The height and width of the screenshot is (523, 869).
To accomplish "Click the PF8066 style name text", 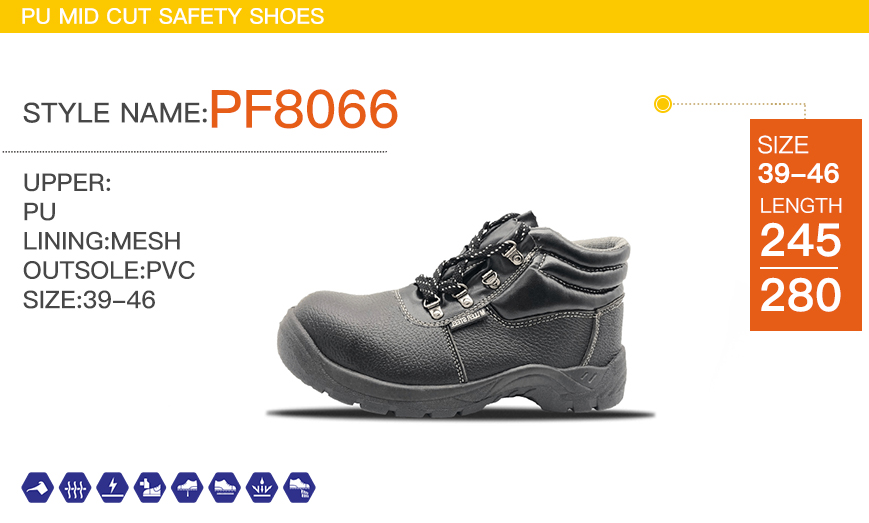I will coord(304,110).
